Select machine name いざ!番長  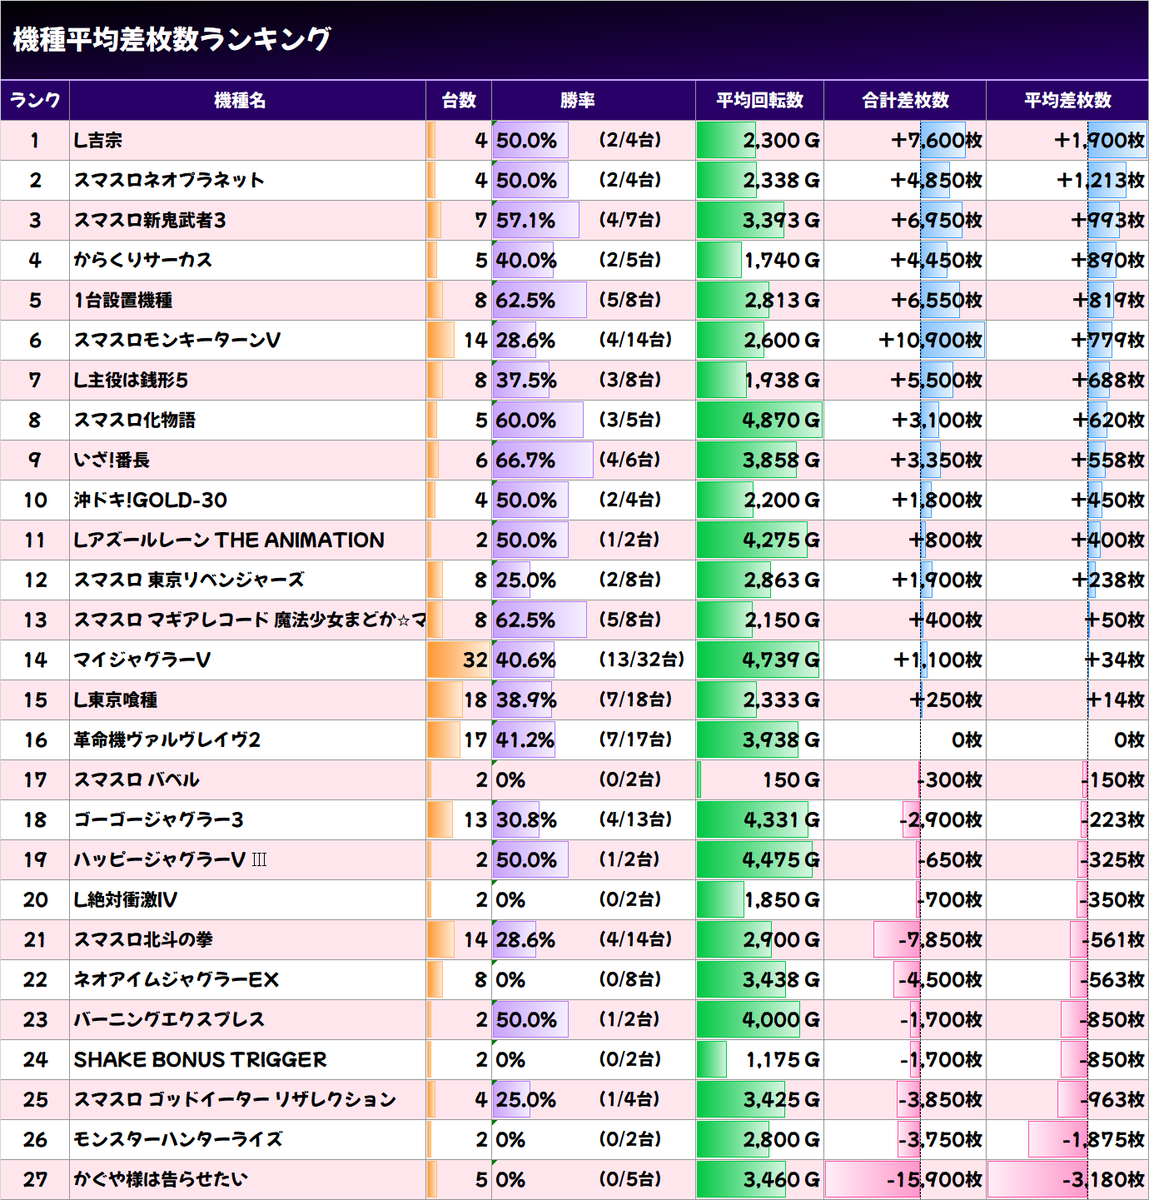coord(112,460)
